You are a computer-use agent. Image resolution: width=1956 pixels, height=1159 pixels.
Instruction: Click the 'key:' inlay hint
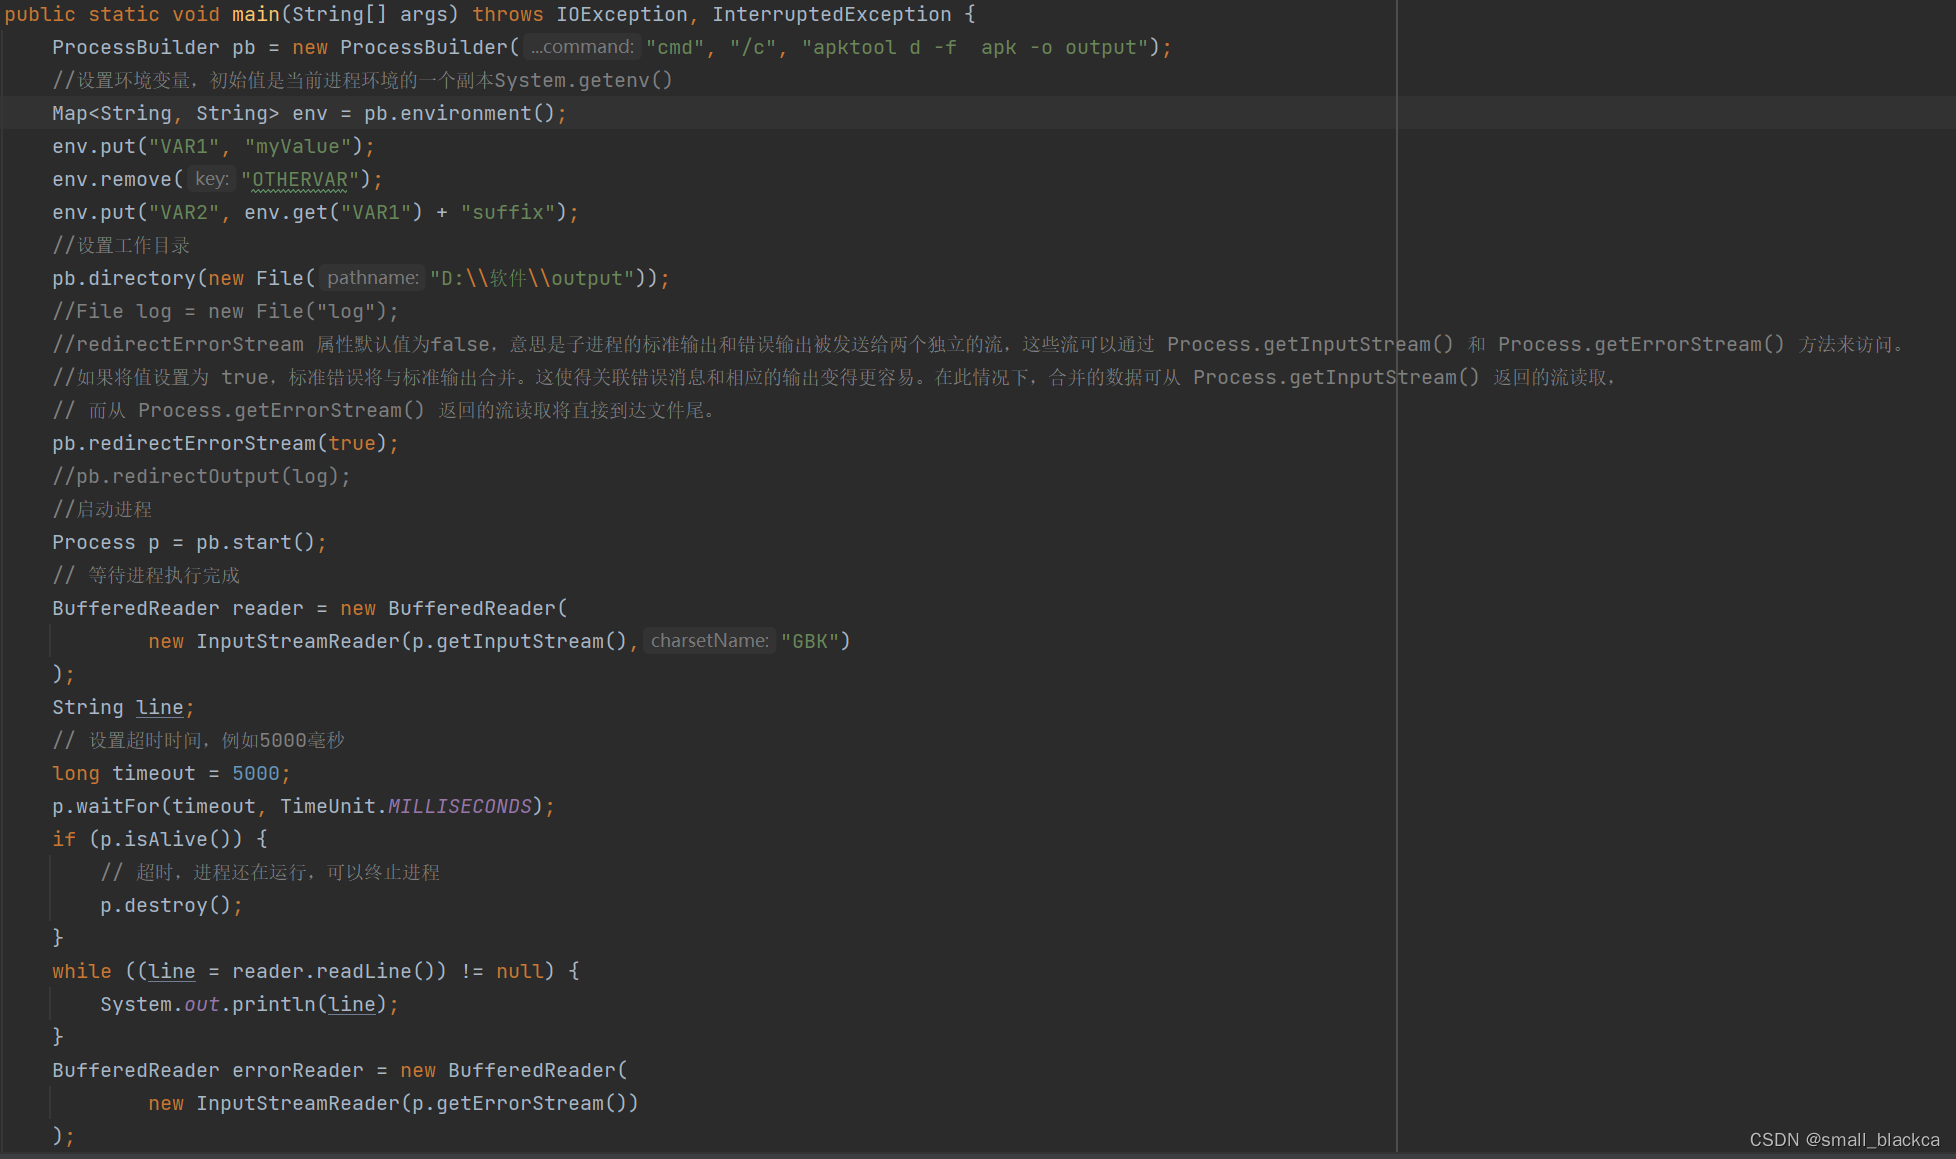click(x=211, y=179)
